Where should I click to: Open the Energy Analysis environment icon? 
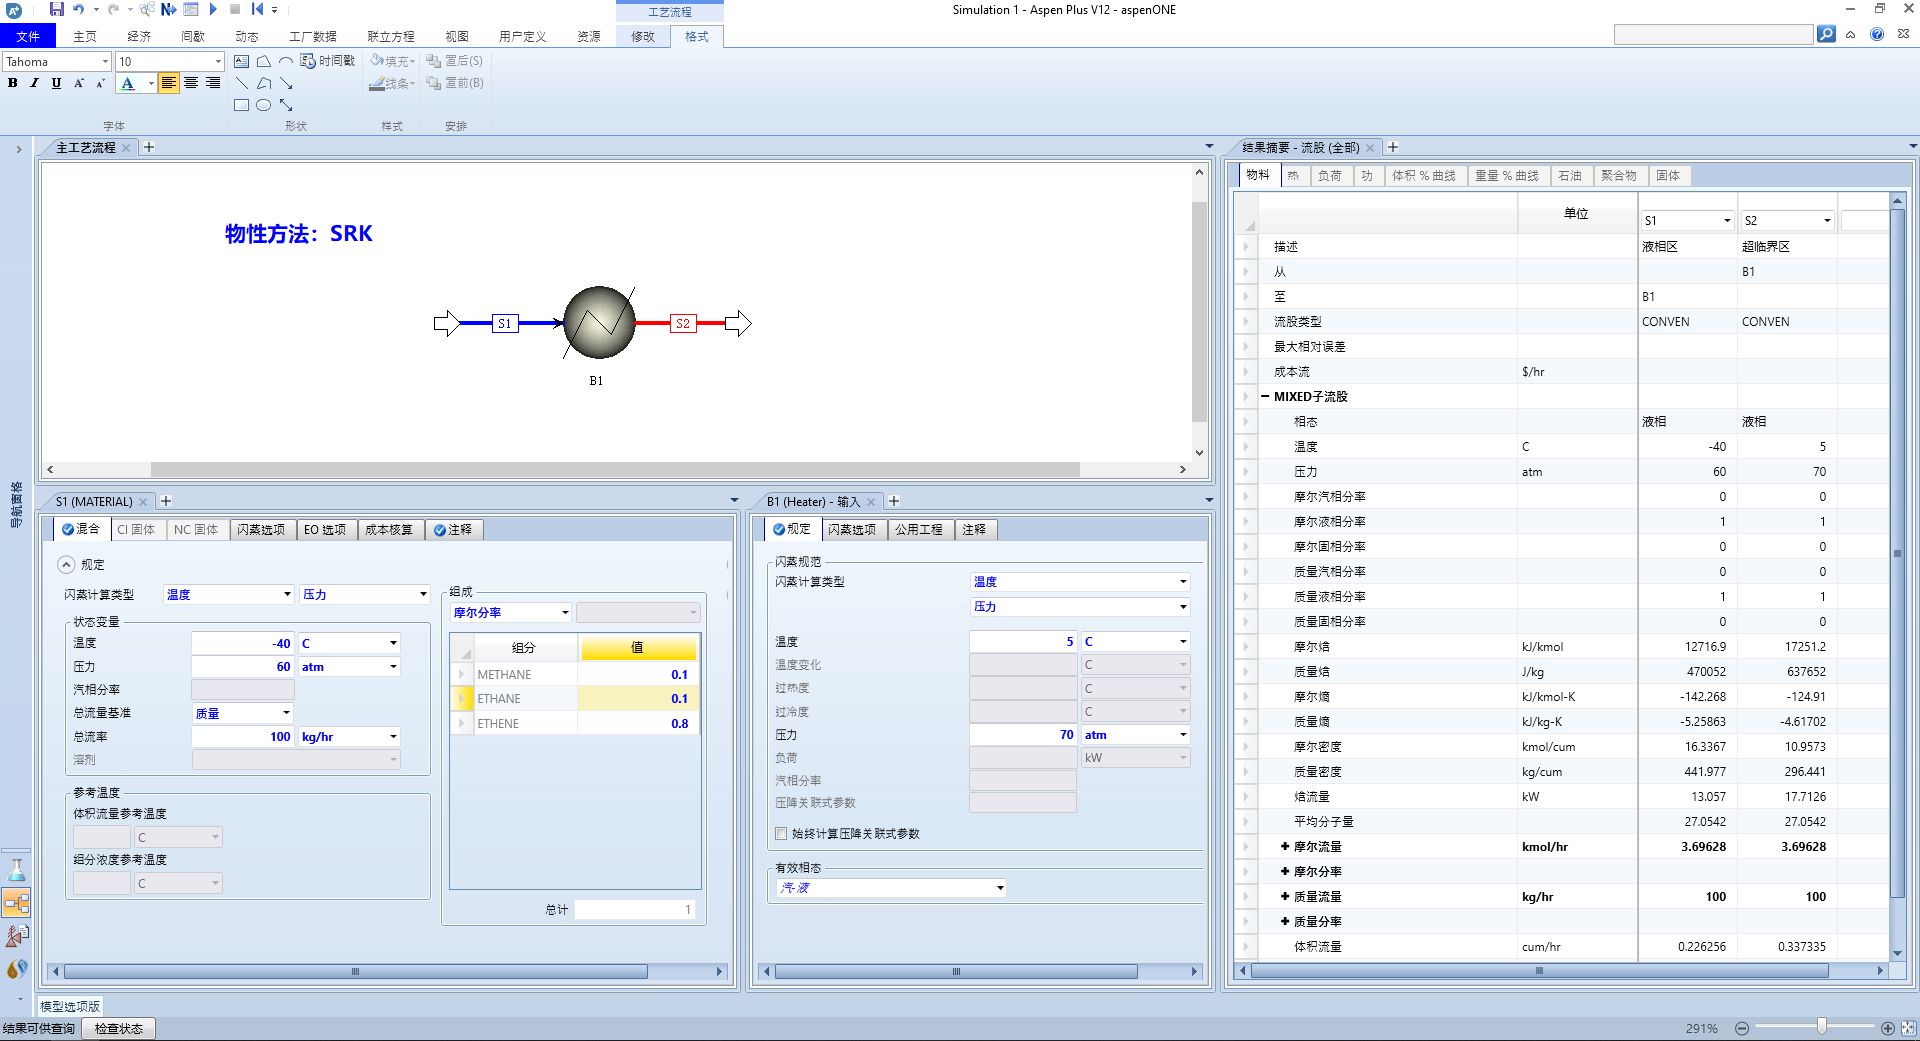click(17, 969)
